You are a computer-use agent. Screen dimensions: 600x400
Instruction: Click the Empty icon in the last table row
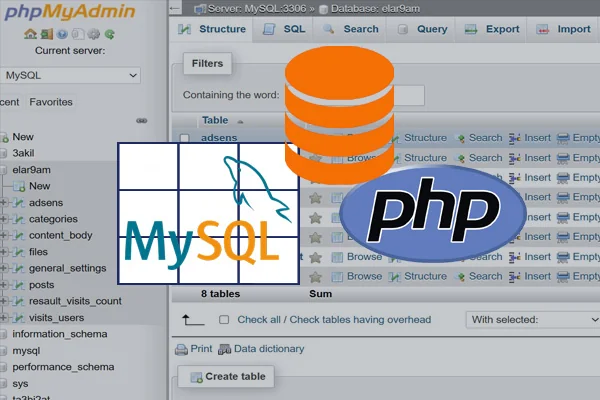[x=563, y=276]
